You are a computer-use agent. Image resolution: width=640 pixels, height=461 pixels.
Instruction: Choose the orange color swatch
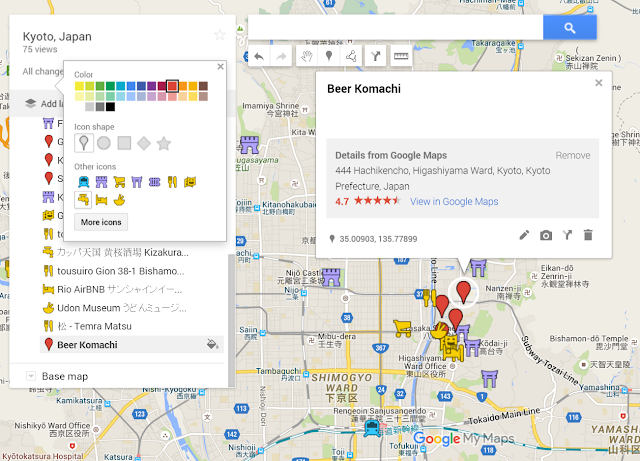click(x=182, y=86)
